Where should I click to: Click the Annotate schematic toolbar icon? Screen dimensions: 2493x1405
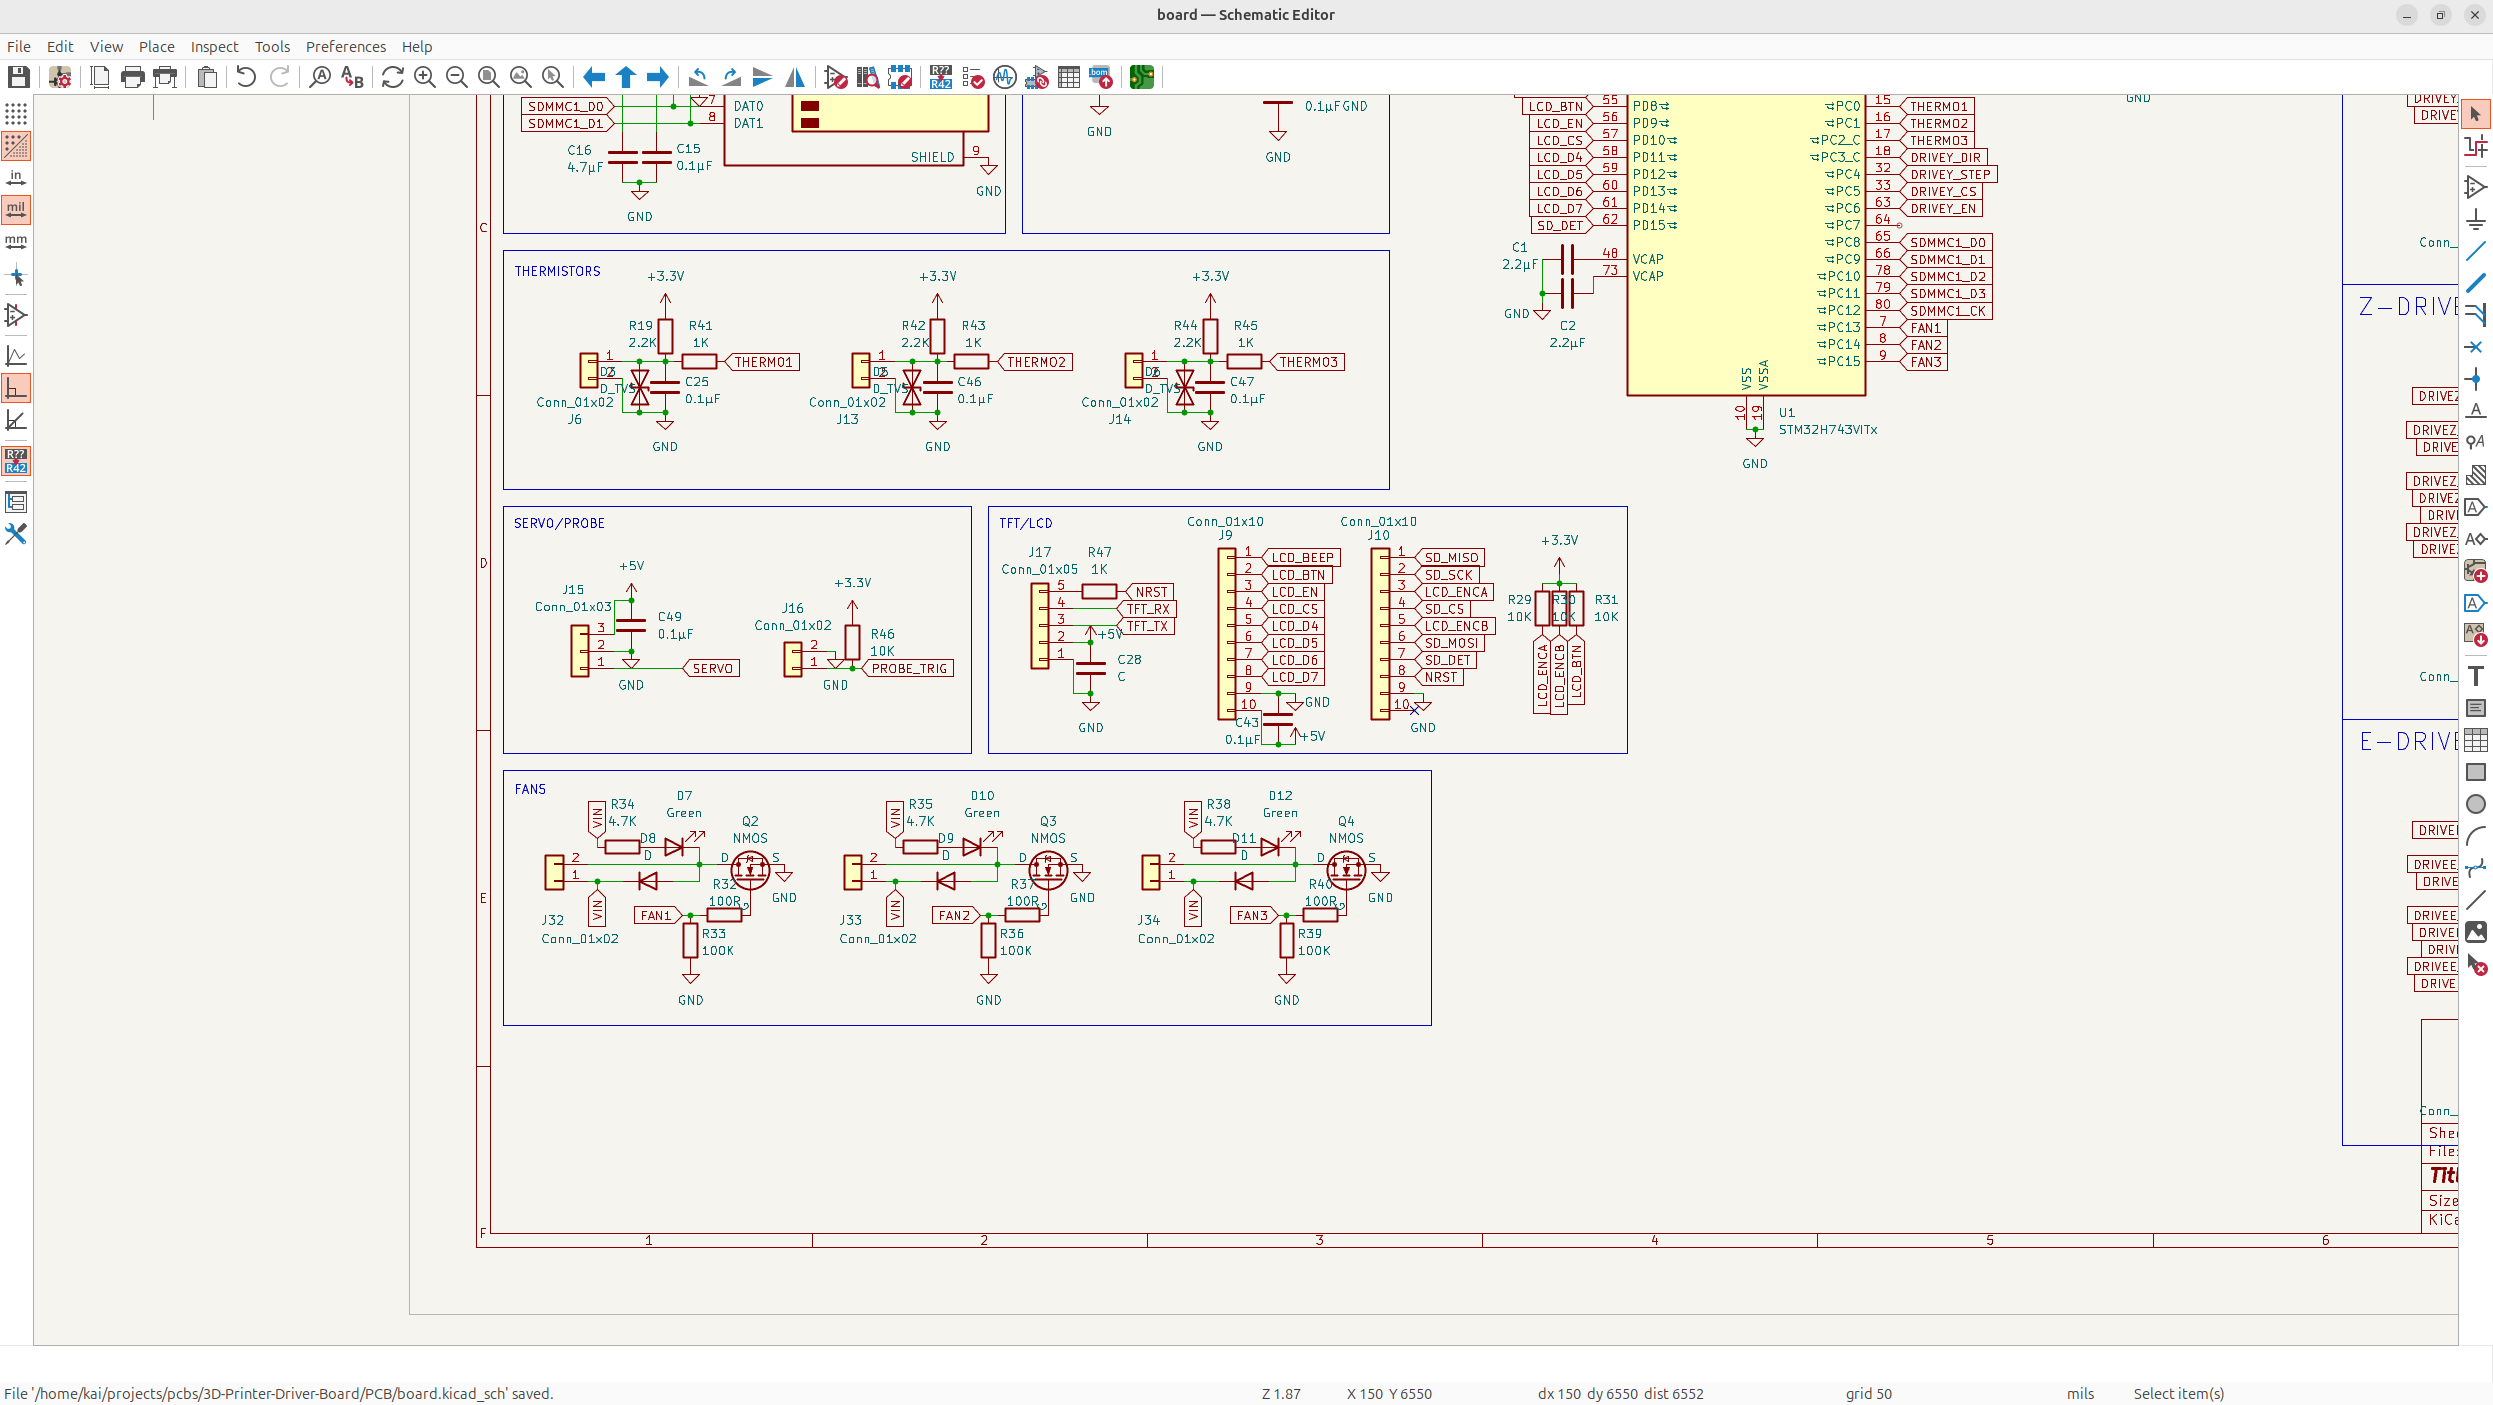click(x=940, y=77)
